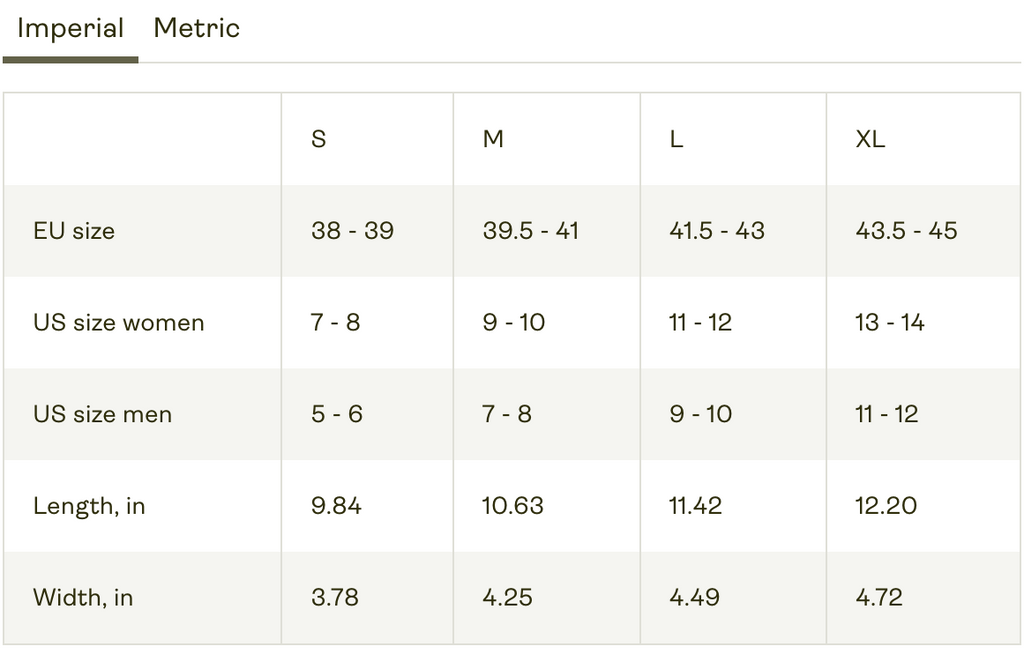Click EU size cell 38 - 39
The image size is (1024, 654).
click(x=352, y=231)
